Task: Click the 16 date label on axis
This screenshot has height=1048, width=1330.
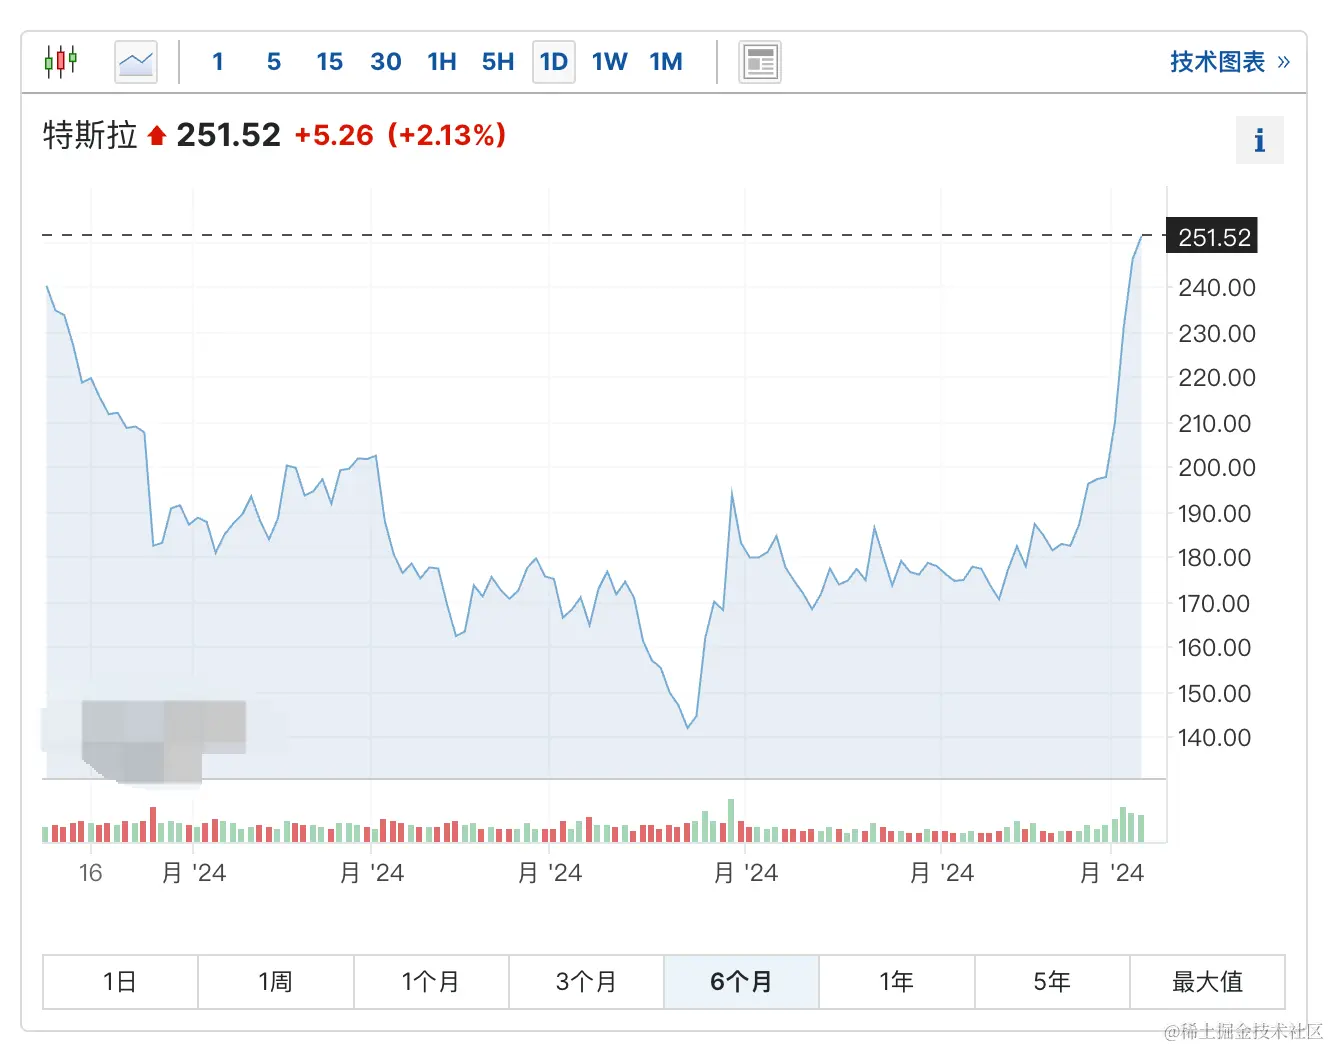Action: click(91, 873)
